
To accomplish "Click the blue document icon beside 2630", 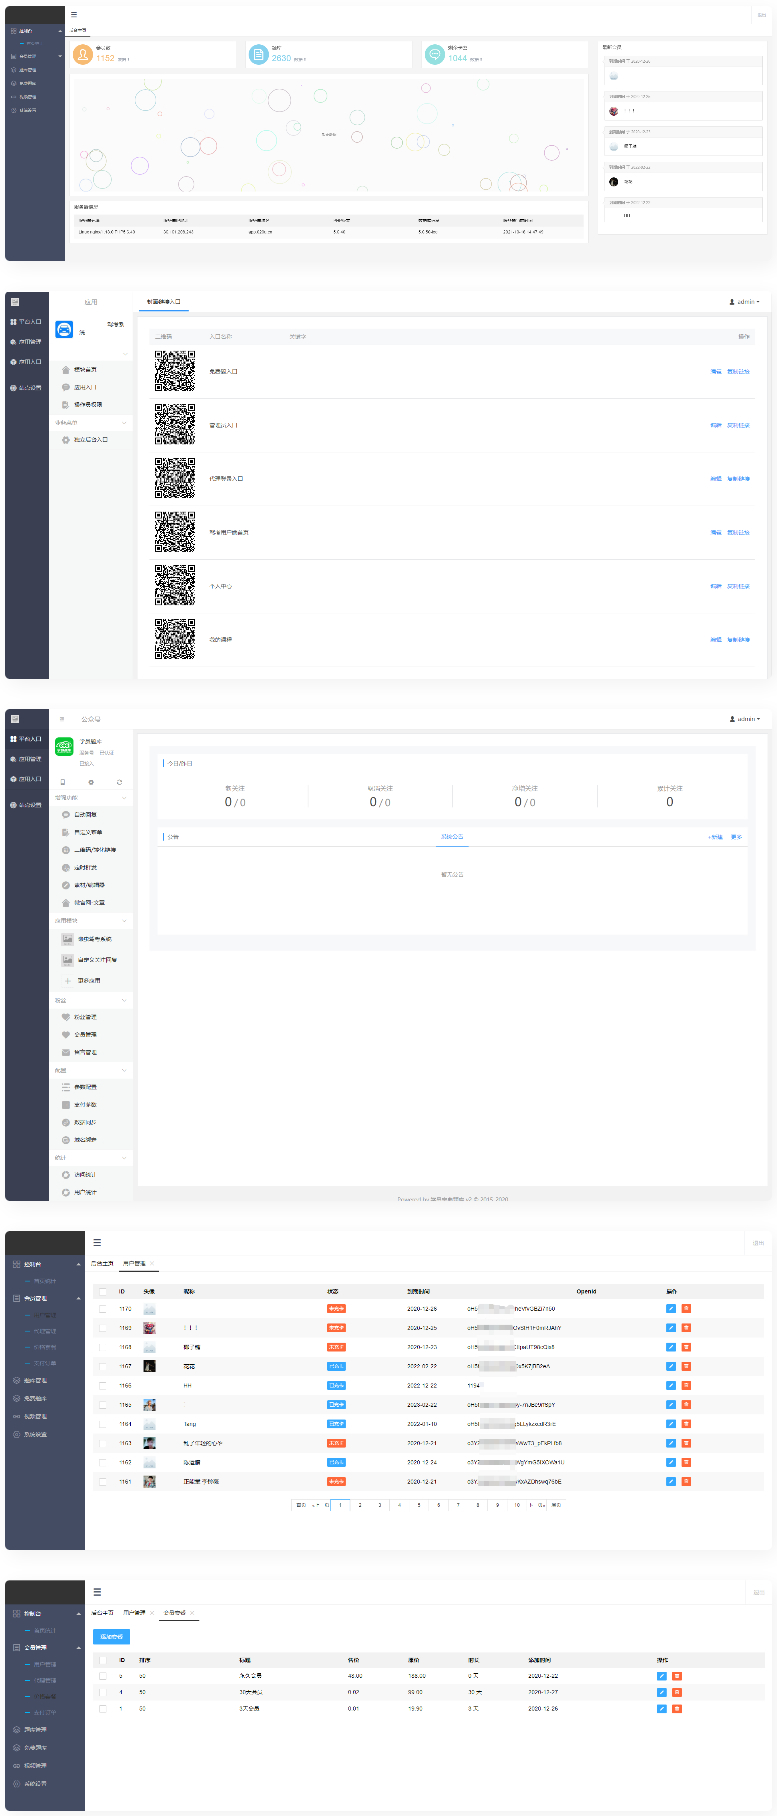I will coord(259,55).
